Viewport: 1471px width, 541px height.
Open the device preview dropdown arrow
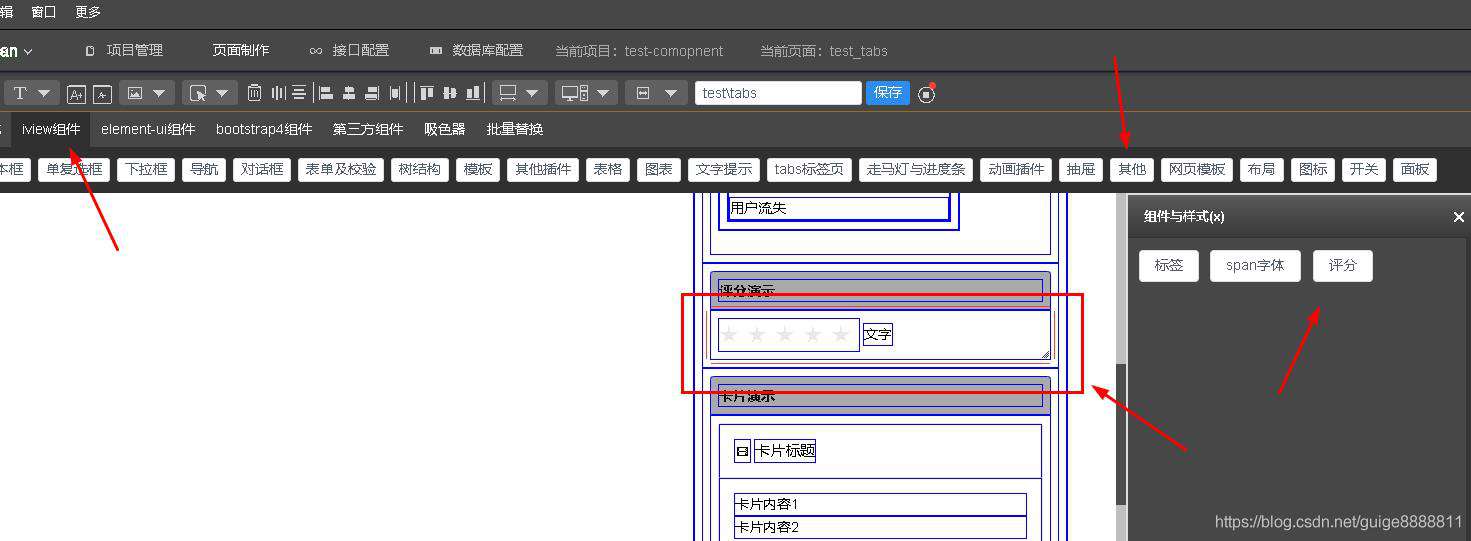click(x=603, y=93)
